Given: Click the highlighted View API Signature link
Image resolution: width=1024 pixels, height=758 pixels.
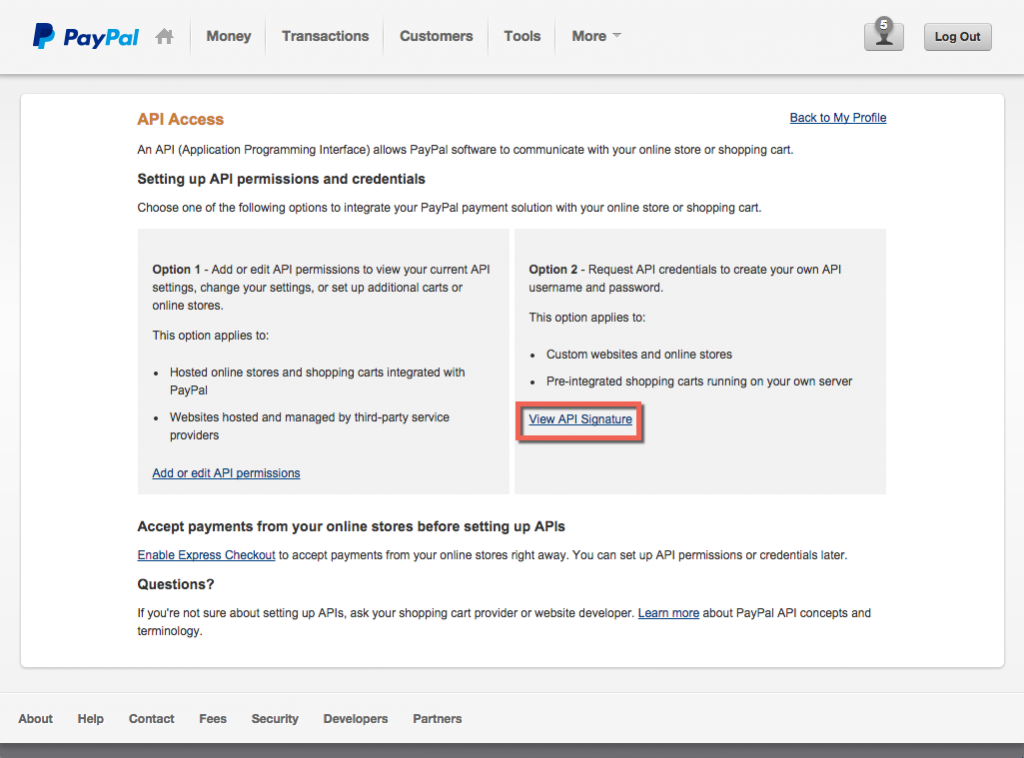Looking at the screenshot, I should [580, 421].
